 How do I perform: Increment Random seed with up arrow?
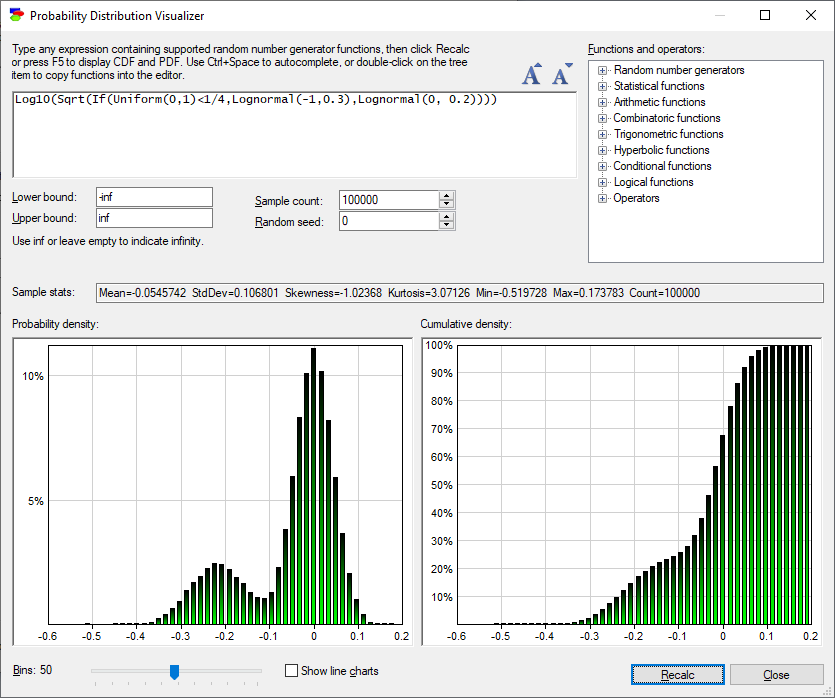pyautogui.click(x=447, y=216)
